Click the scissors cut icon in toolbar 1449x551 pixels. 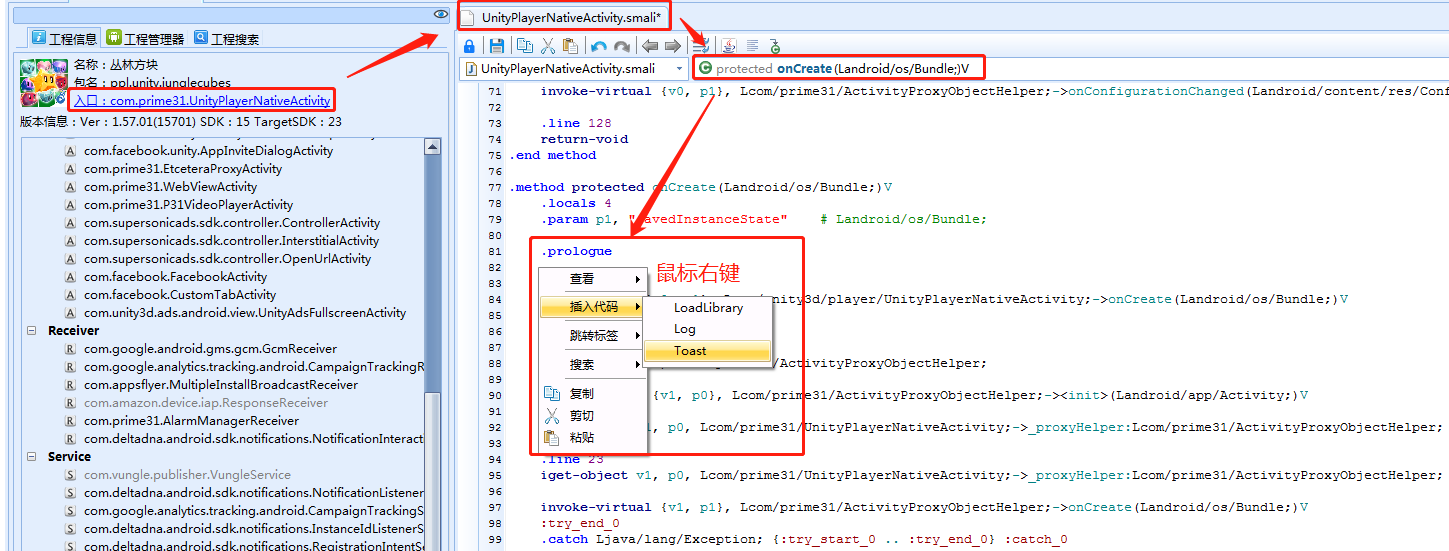(x=547, y=46)
